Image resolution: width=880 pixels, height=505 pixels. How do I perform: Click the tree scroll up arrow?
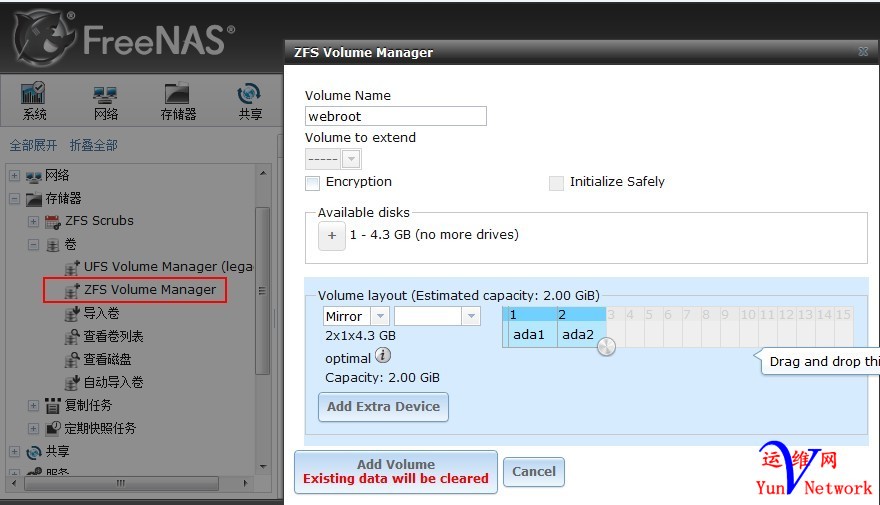263,173
